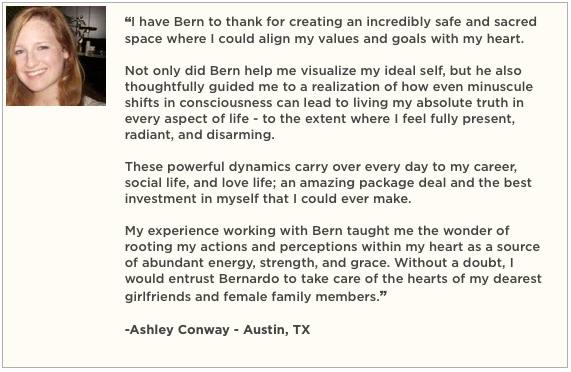Click the closing quotation mark after 'members.'
The height and width of the screenshot is (372, 571).
pos(383,293)
